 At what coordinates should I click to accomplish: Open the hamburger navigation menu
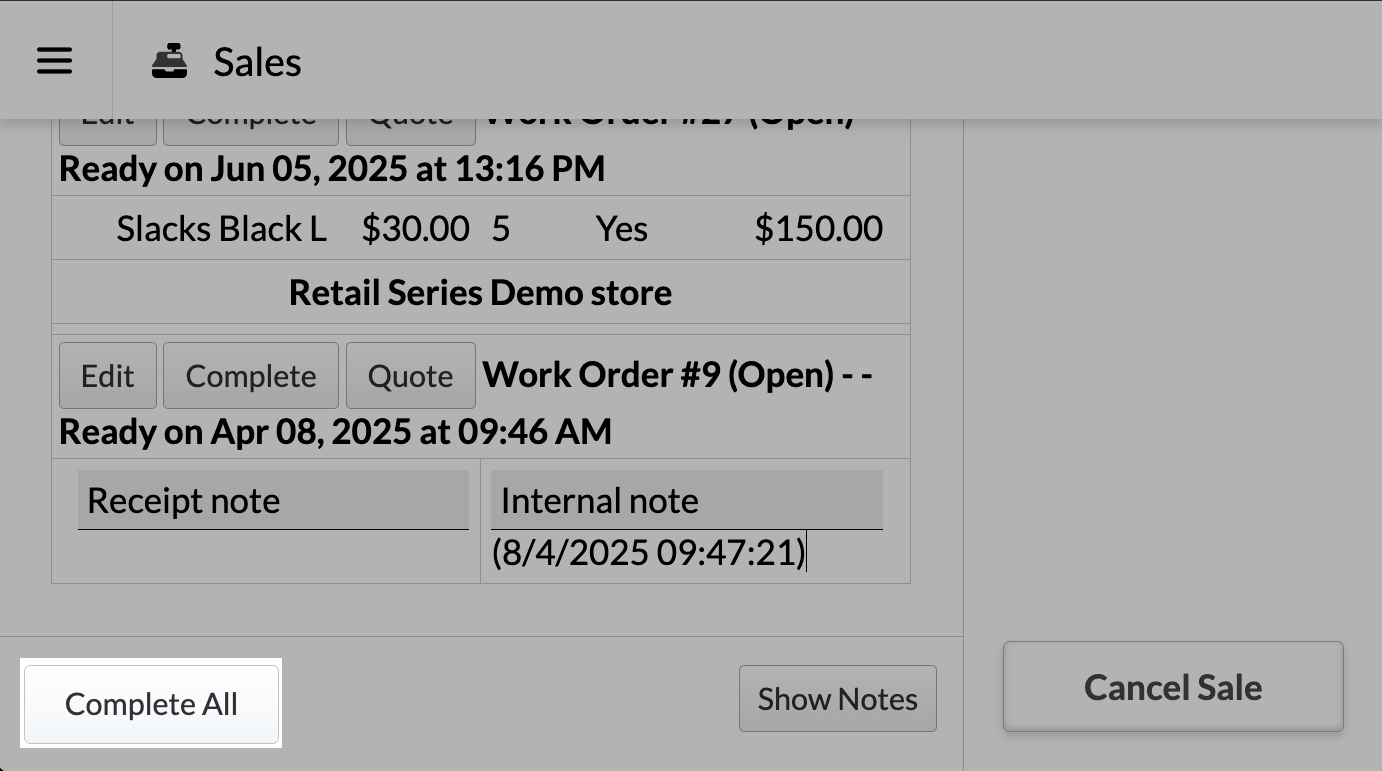point(54,62)
